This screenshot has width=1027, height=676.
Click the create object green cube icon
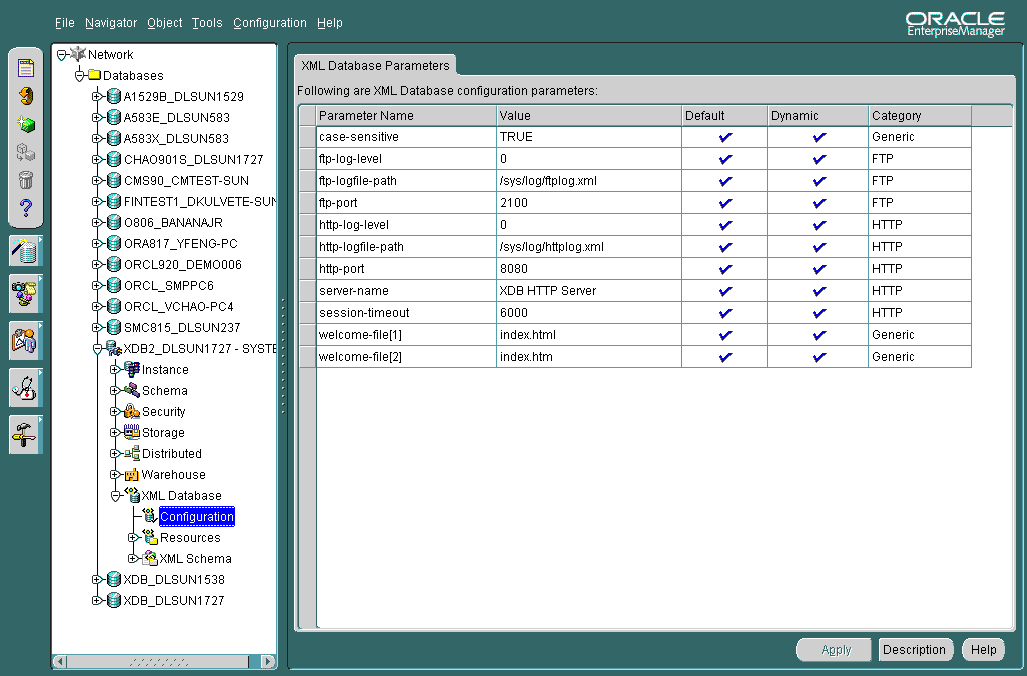point(25,124)
